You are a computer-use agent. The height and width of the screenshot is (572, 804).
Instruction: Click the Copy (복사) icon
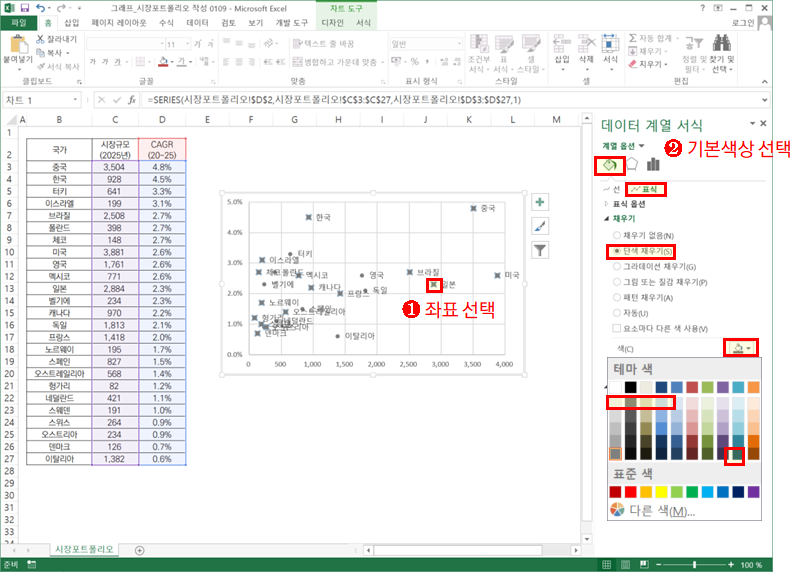[41, 53]
